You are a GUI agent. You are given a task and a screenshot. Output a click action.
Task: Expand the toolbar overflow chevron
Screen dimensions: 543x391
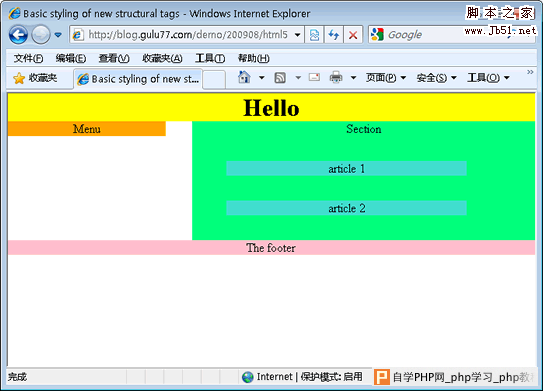pyautogui.click(x=530, y=72)
